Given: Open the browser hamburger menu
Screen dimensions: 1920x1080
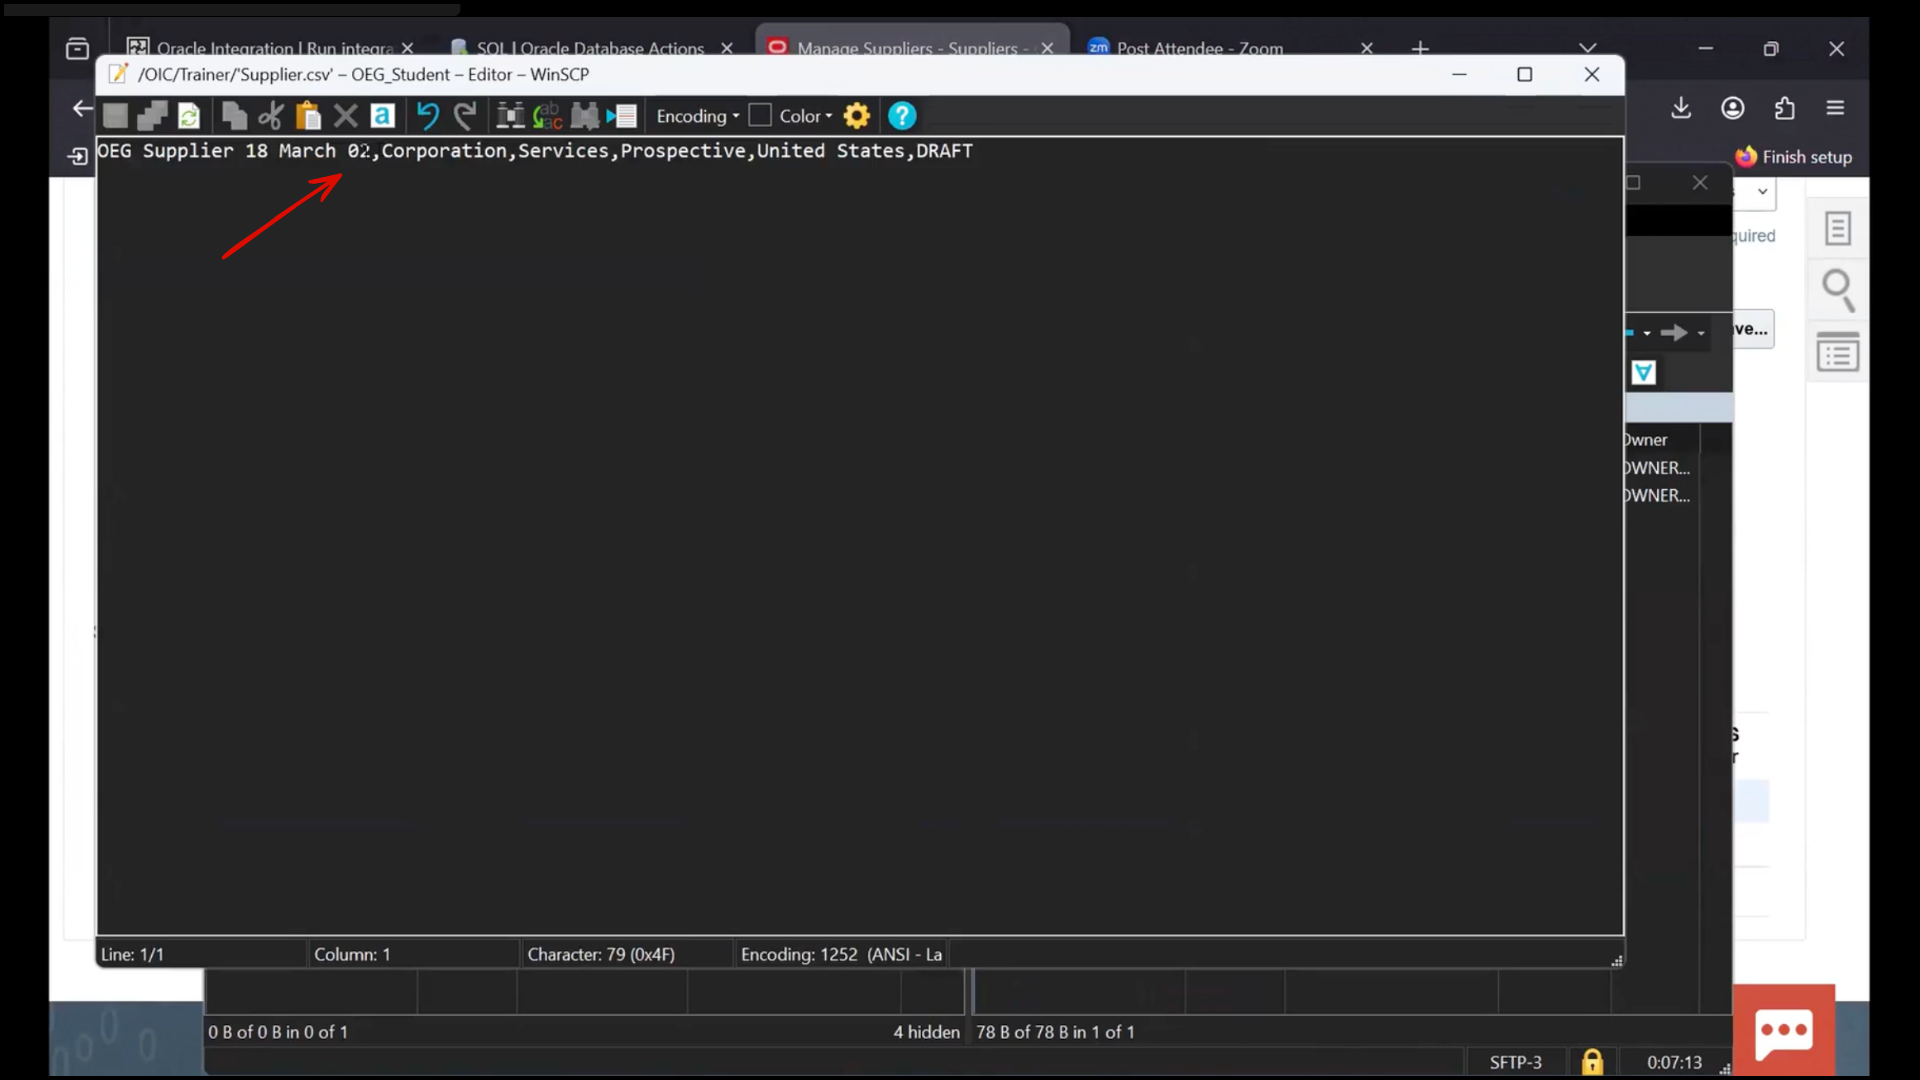Looking at the screenshot, I should click(1835, 108).
